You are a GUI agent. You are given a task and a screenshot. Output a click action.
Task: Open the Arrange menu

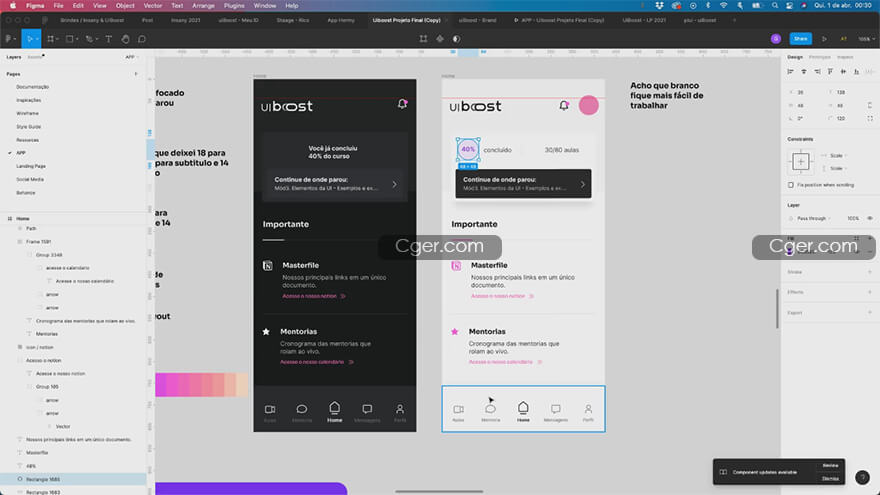(x=203, y=6)
